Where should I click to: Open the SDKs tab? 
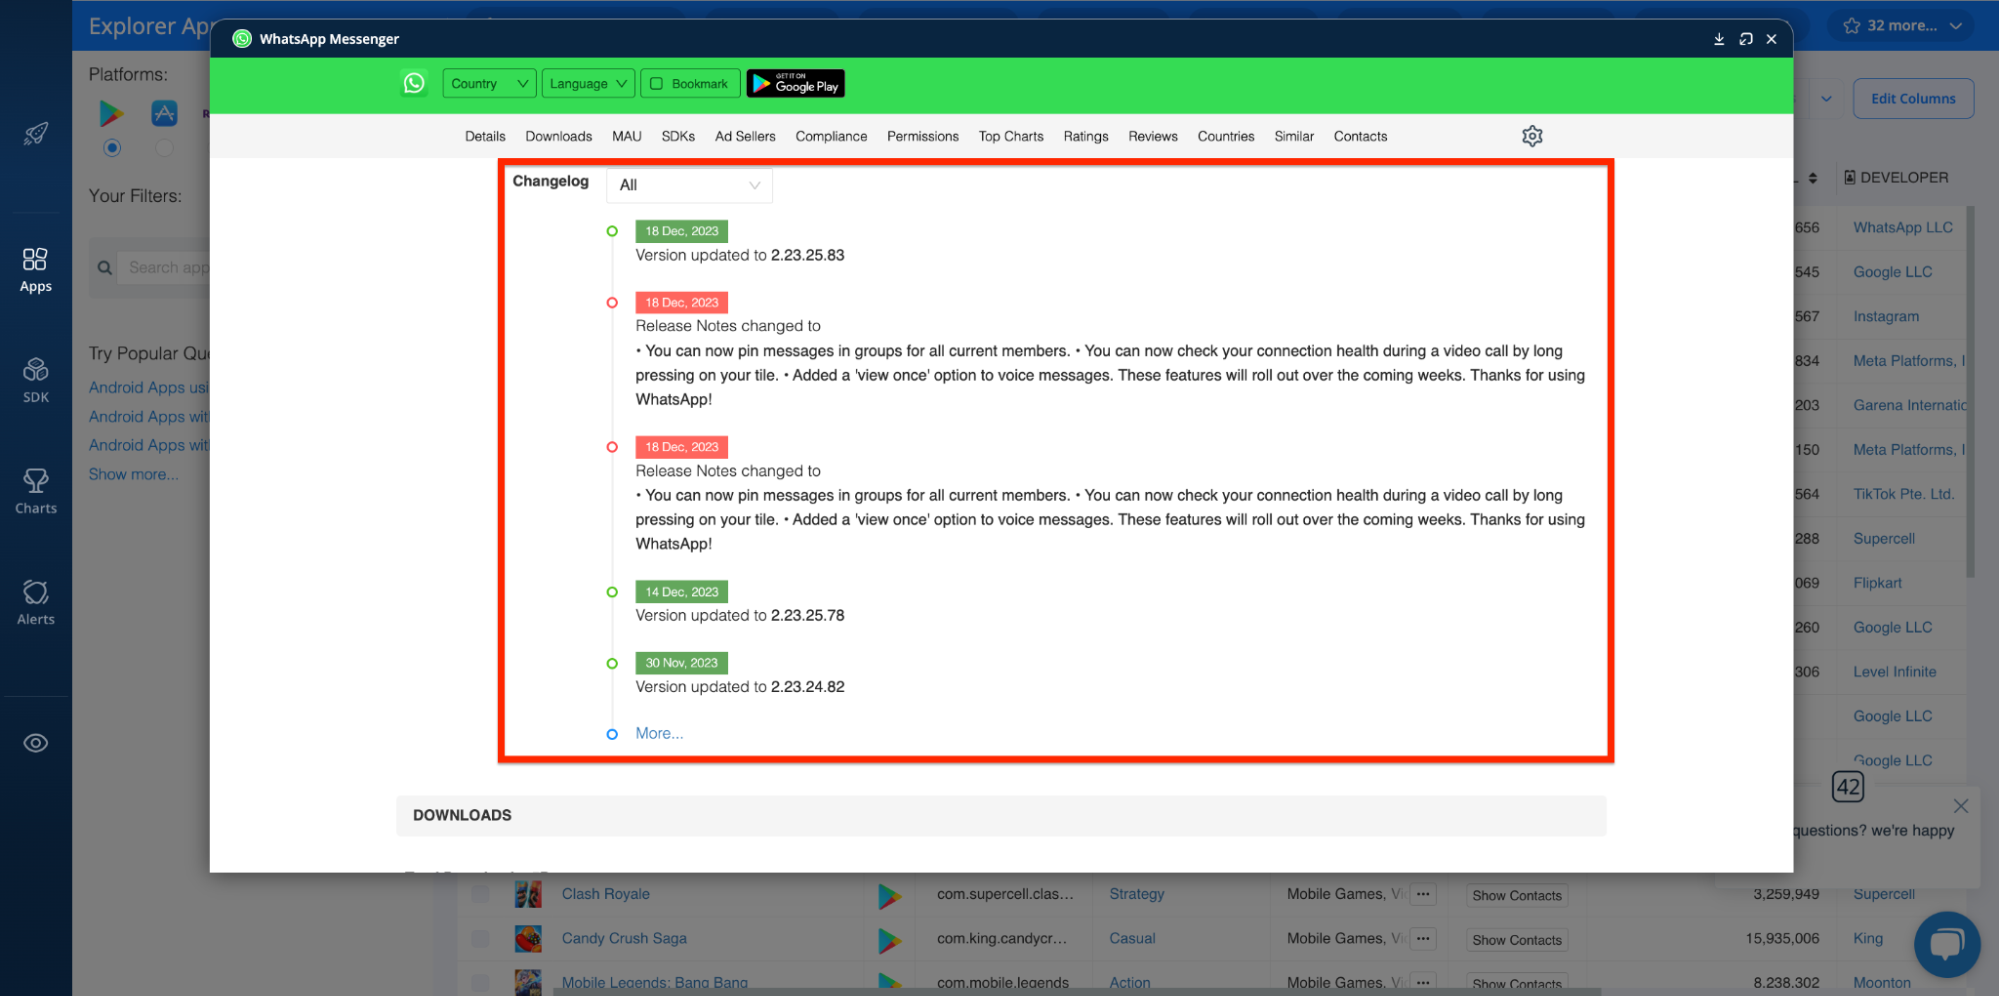pos(678,136)
